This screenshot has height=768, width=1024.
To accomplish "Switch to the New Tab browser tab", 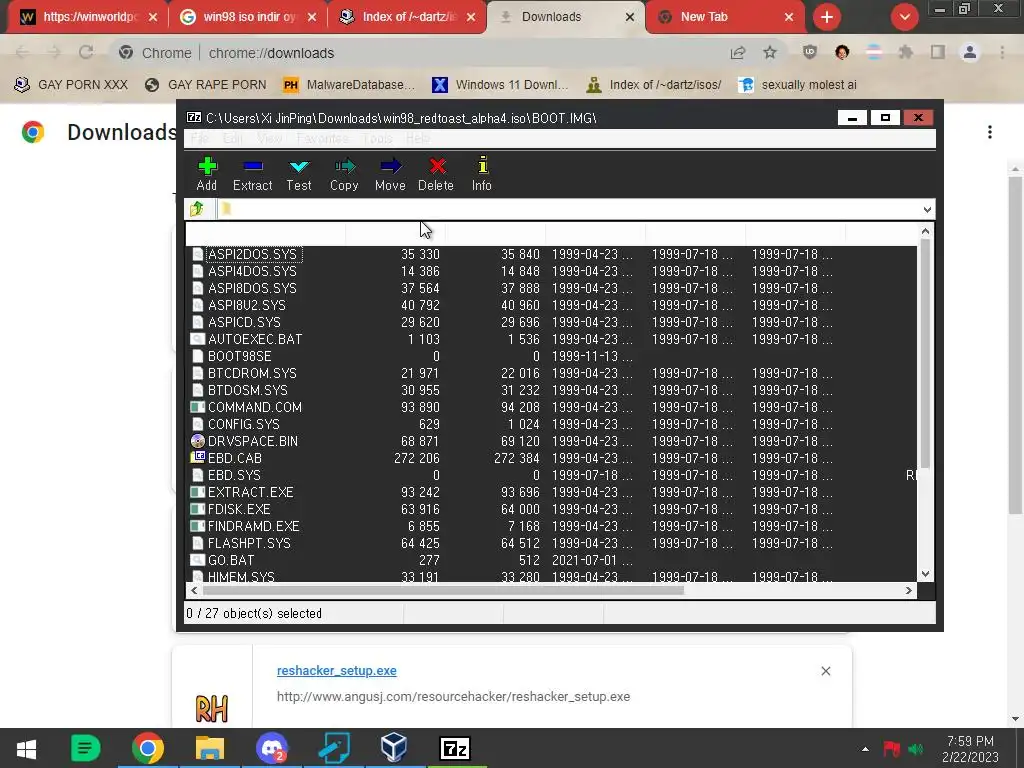I will point(725,17).
